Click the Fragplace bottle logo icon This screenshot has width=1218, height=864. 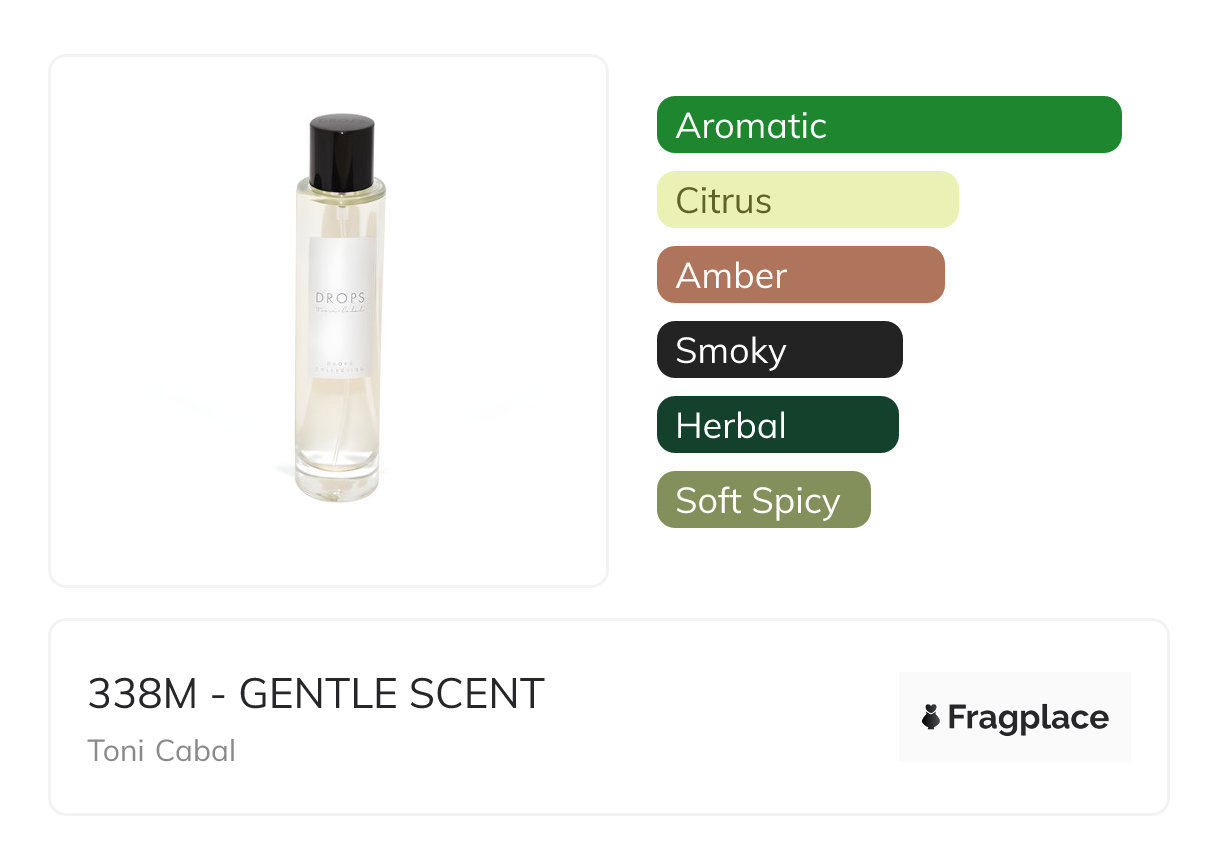click(x=931, y=717)
